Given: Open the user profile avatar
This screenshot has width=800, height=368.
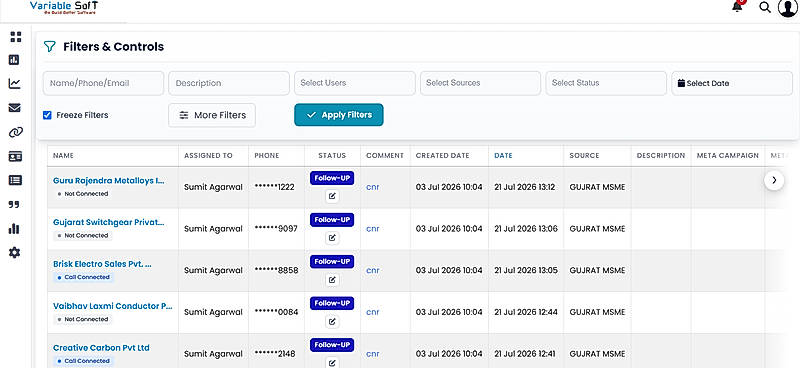Looking at the screenshot, I should (788, 7).
